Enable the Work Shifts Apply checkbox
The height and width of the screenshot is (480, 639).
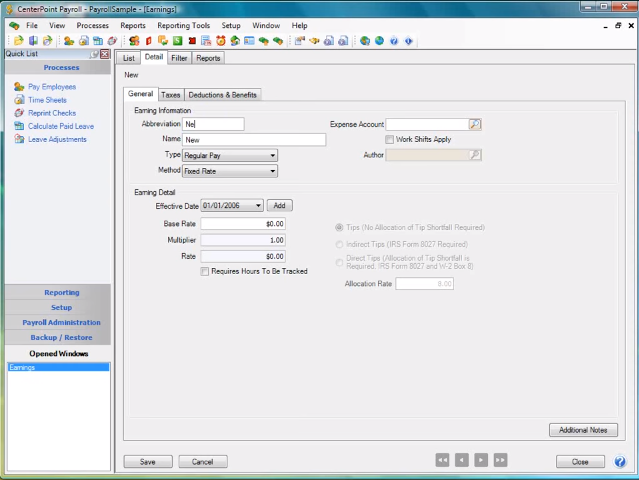389,139
